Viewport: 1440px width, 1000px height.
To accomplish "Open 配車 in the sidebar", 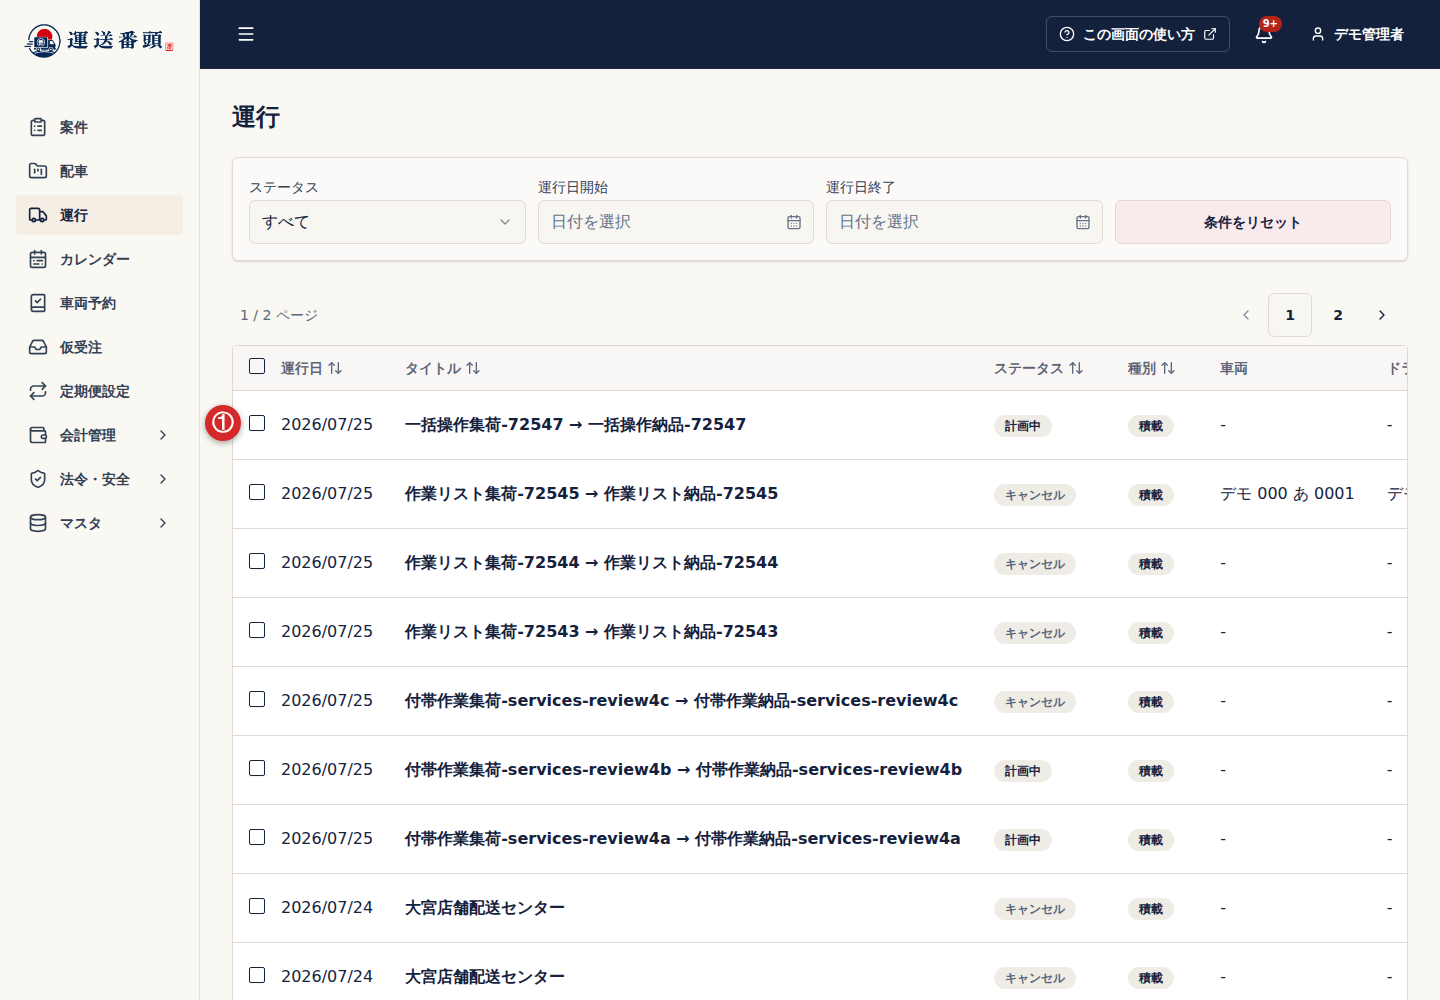I will (x=99, y=171).
